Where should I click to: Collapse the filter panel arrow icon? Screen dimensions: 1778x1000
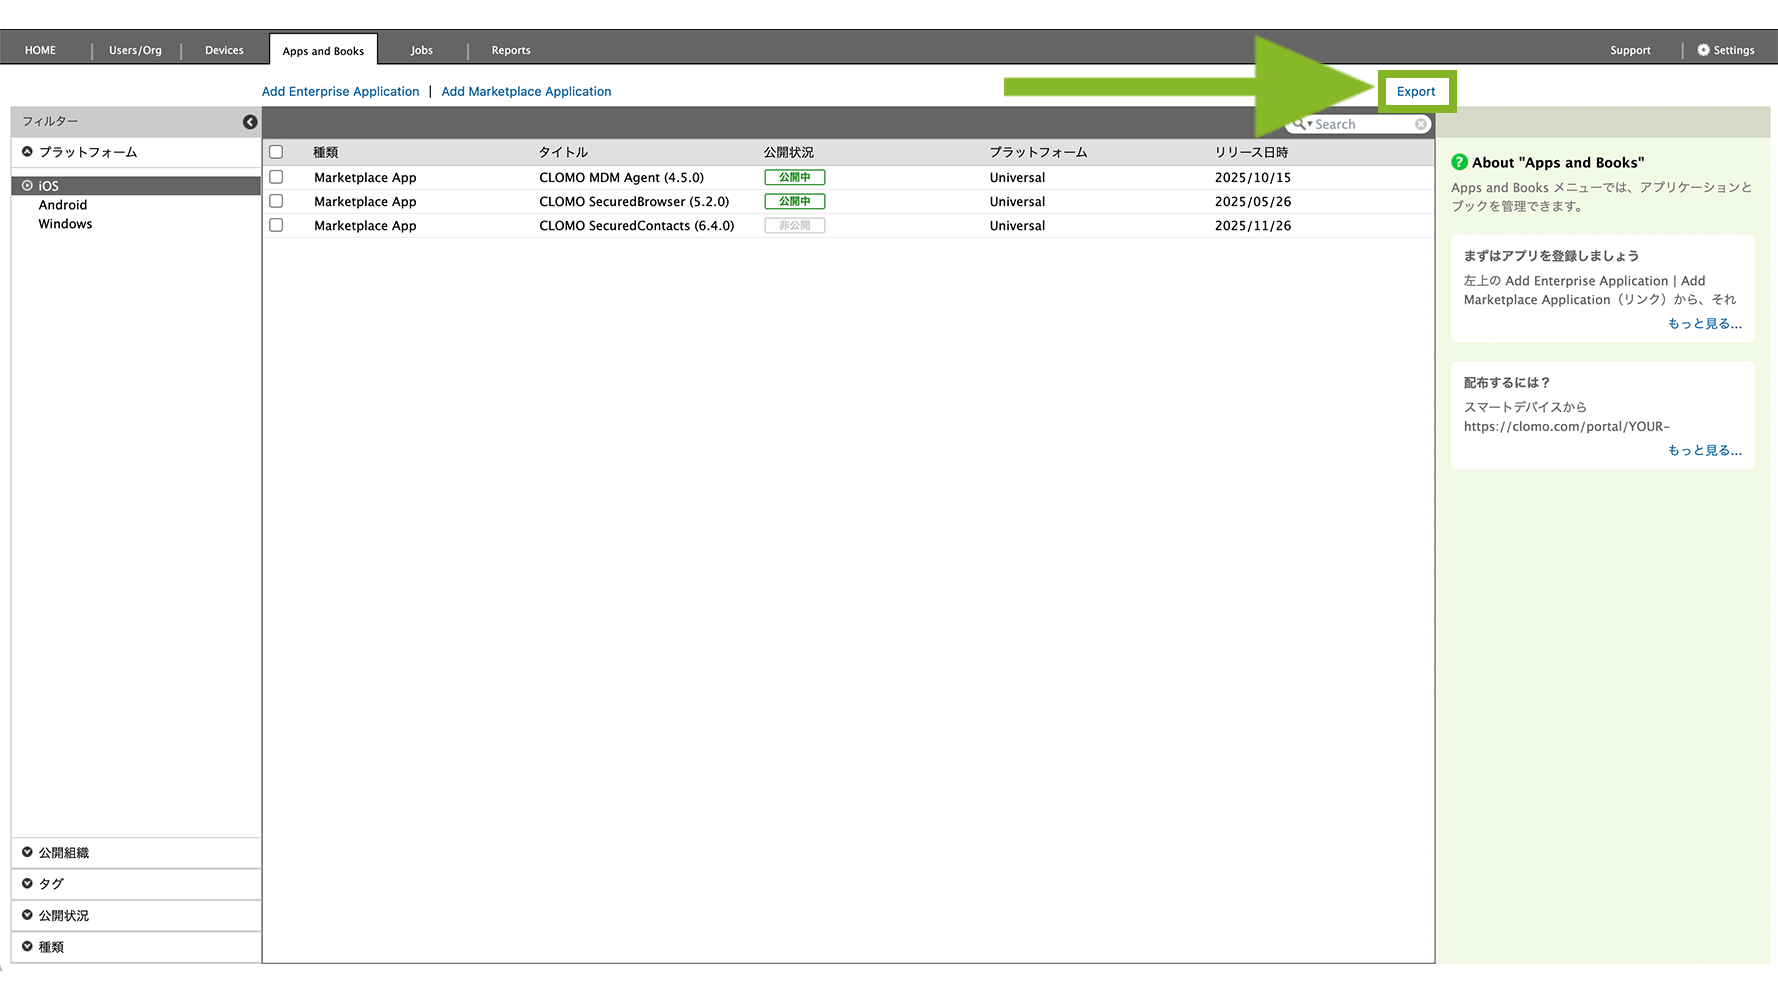coord(250,122)
